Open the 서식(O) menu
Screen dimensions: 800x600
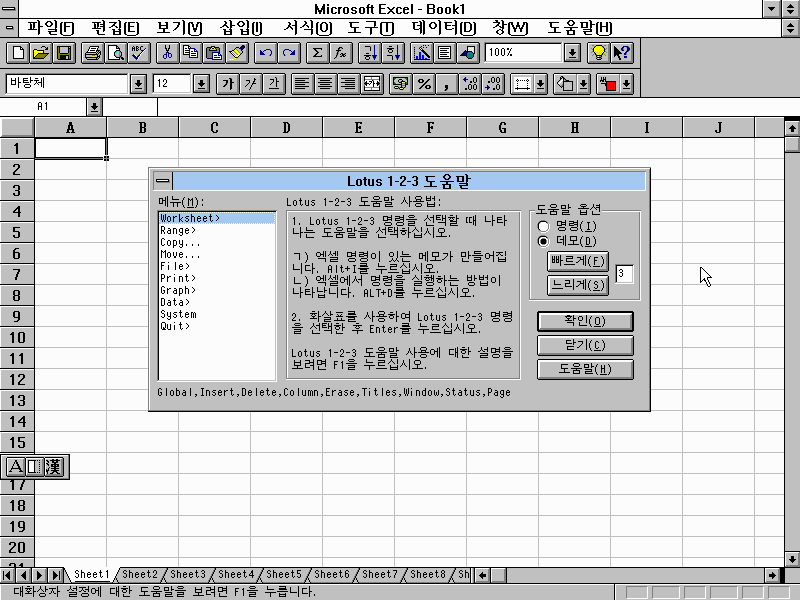(307, 28)
